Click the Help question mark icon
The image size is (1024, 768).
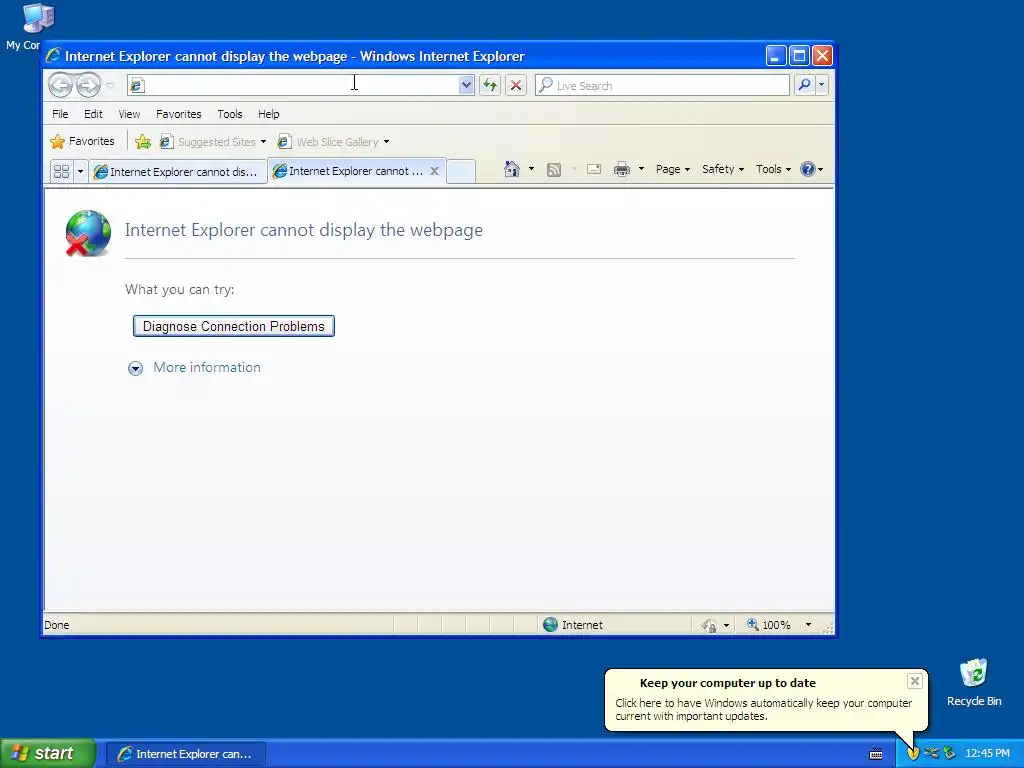808,169
